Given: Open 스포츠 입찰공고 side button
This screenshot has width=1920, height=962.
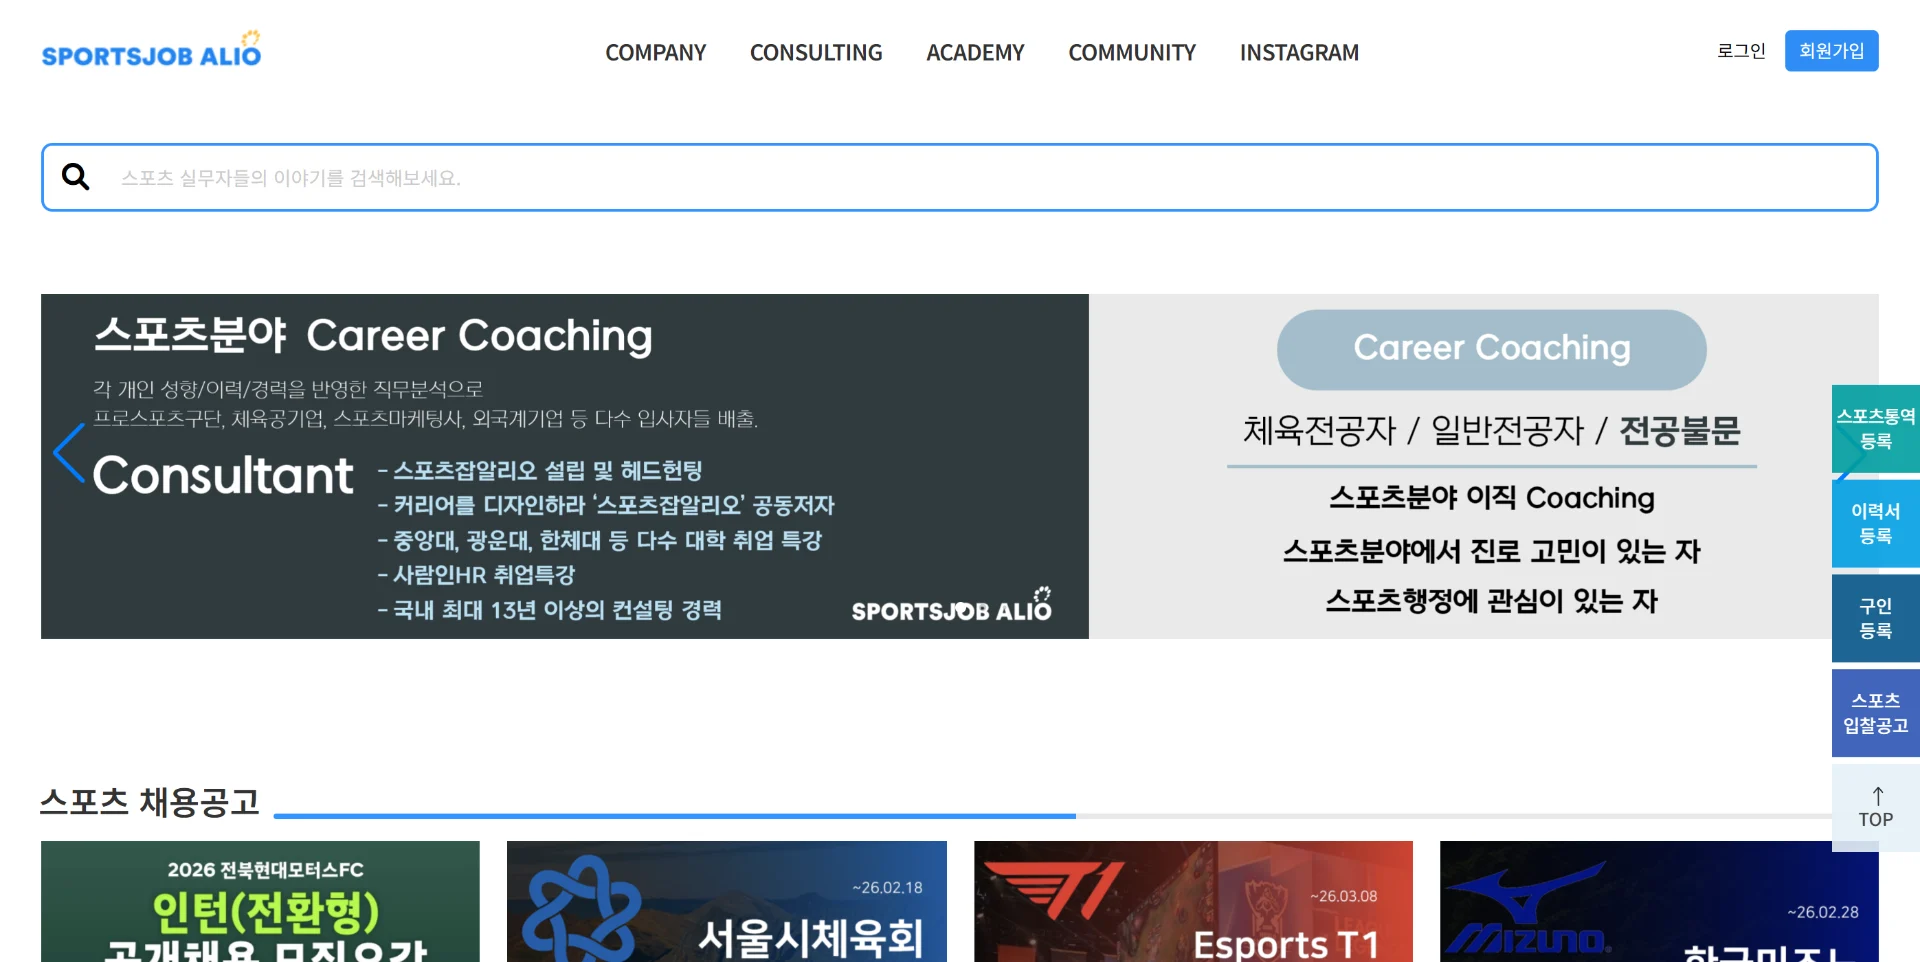Looking at the screenshot, I should tap(1876, 713).
